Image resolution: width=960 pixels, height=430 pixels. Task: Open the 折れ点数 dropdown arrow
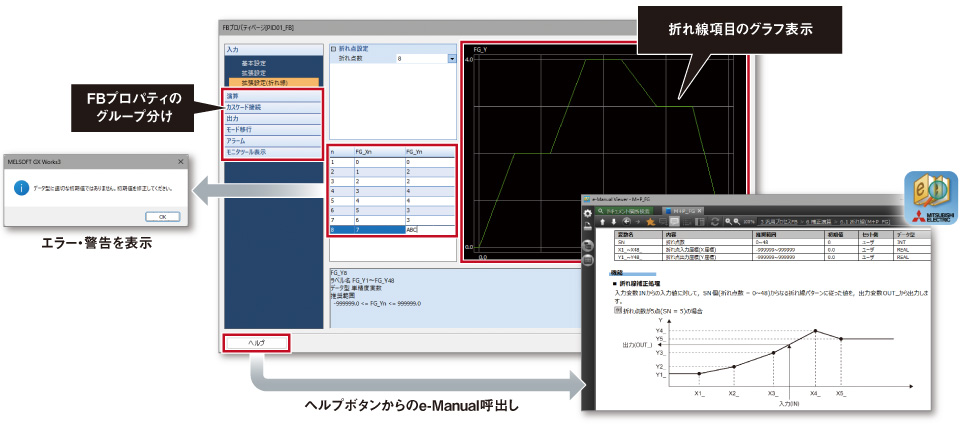pos(452,59)
